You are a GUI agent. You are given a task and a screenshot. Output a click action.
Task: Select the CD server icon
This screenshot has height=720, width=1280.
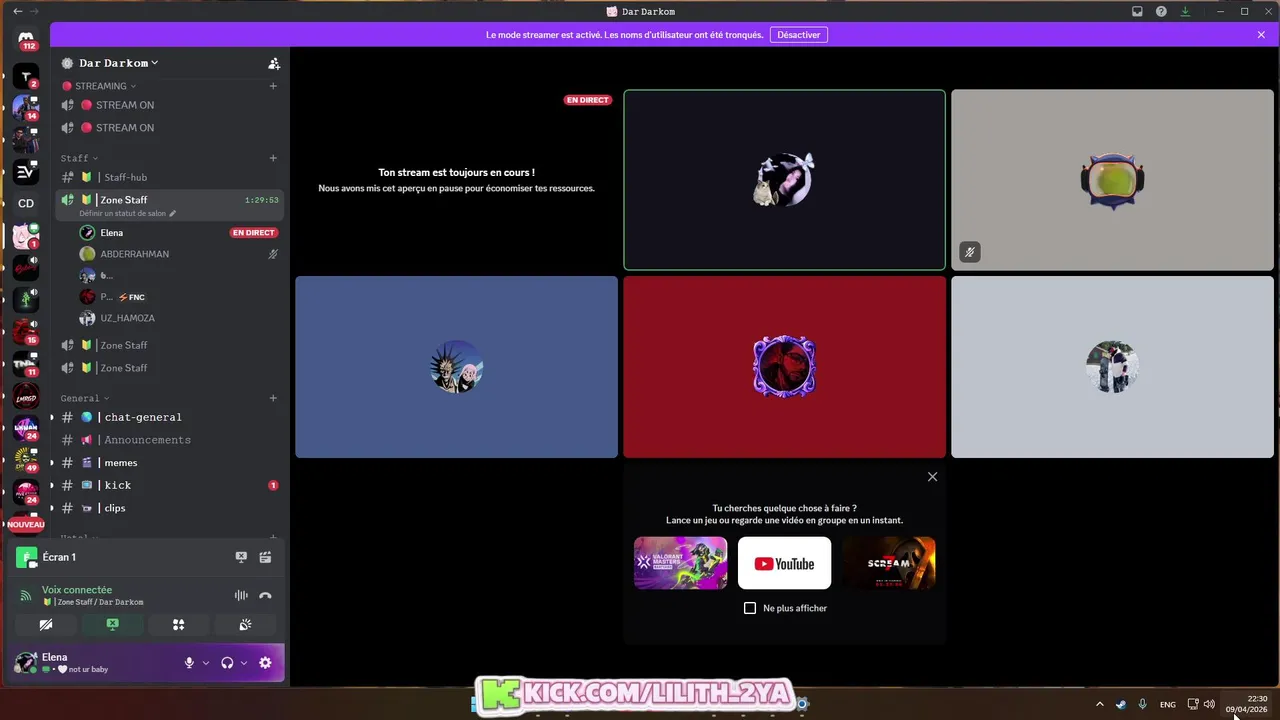[26, 203]
